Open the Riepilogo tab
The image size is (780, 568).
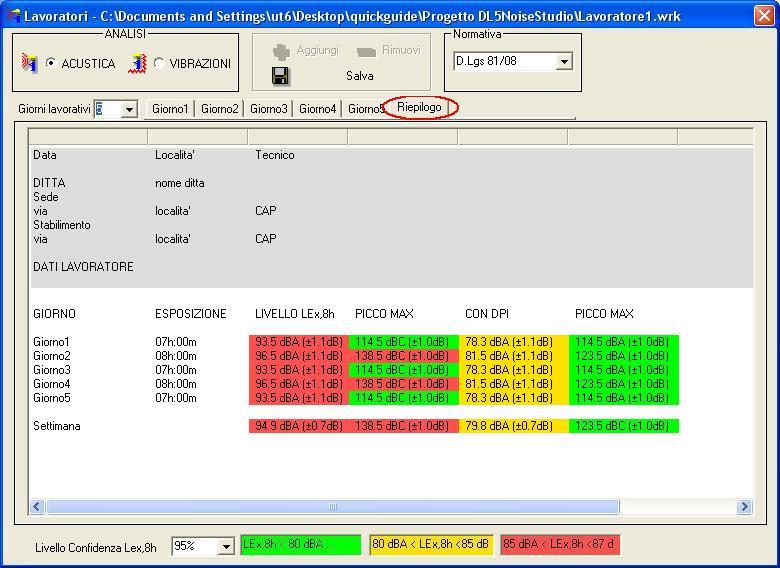(x=419, y=107)
